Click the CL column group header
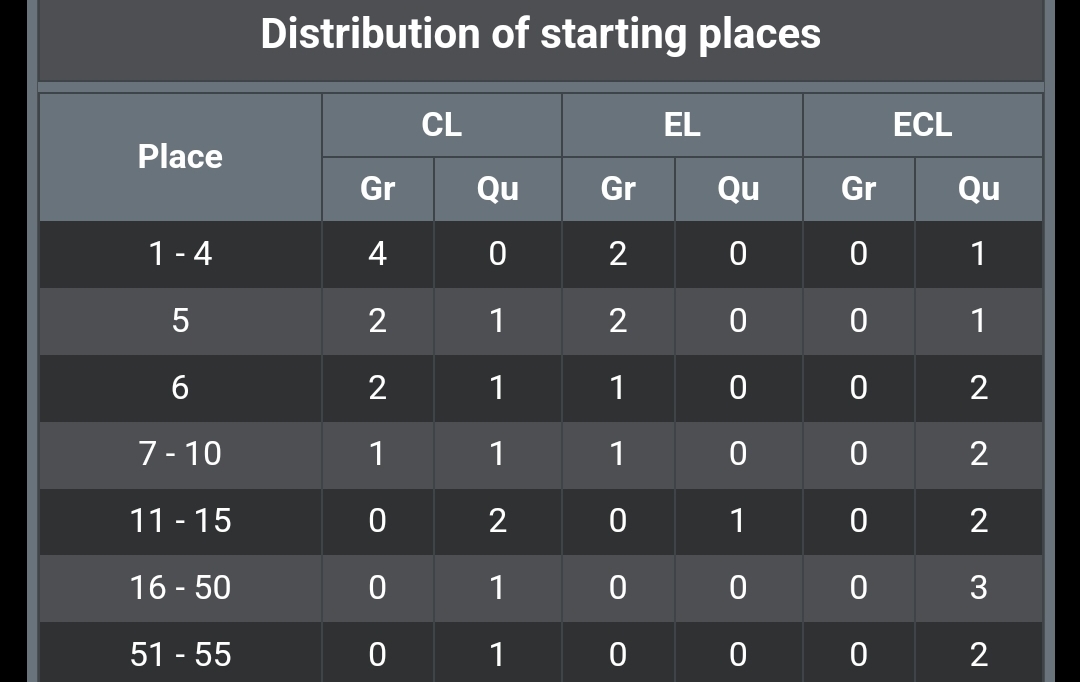This screenshot has width=1080, height=682. coord(442,125)
